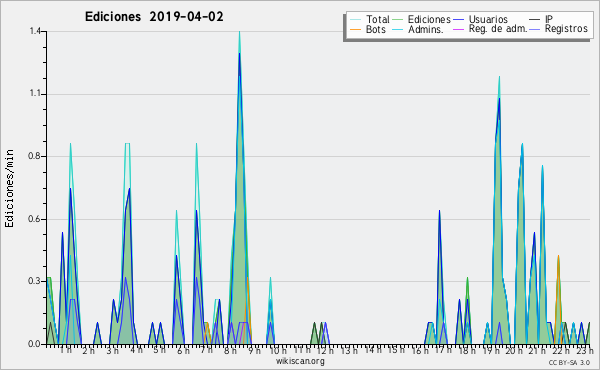600x370 pixels.
Task: Click the '14 h' x-axis label
Action: 373,350
